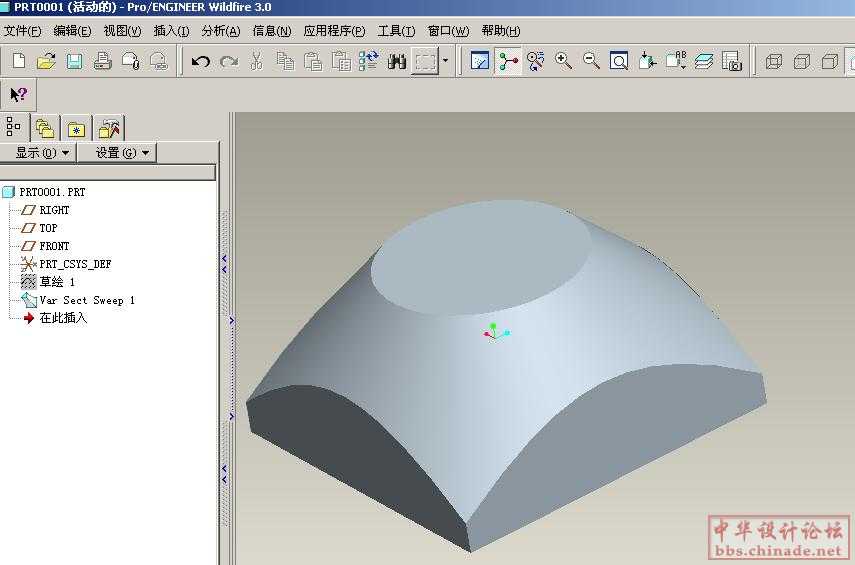
Task: Switch to the Connections tab
Action: tap(109, 129)
